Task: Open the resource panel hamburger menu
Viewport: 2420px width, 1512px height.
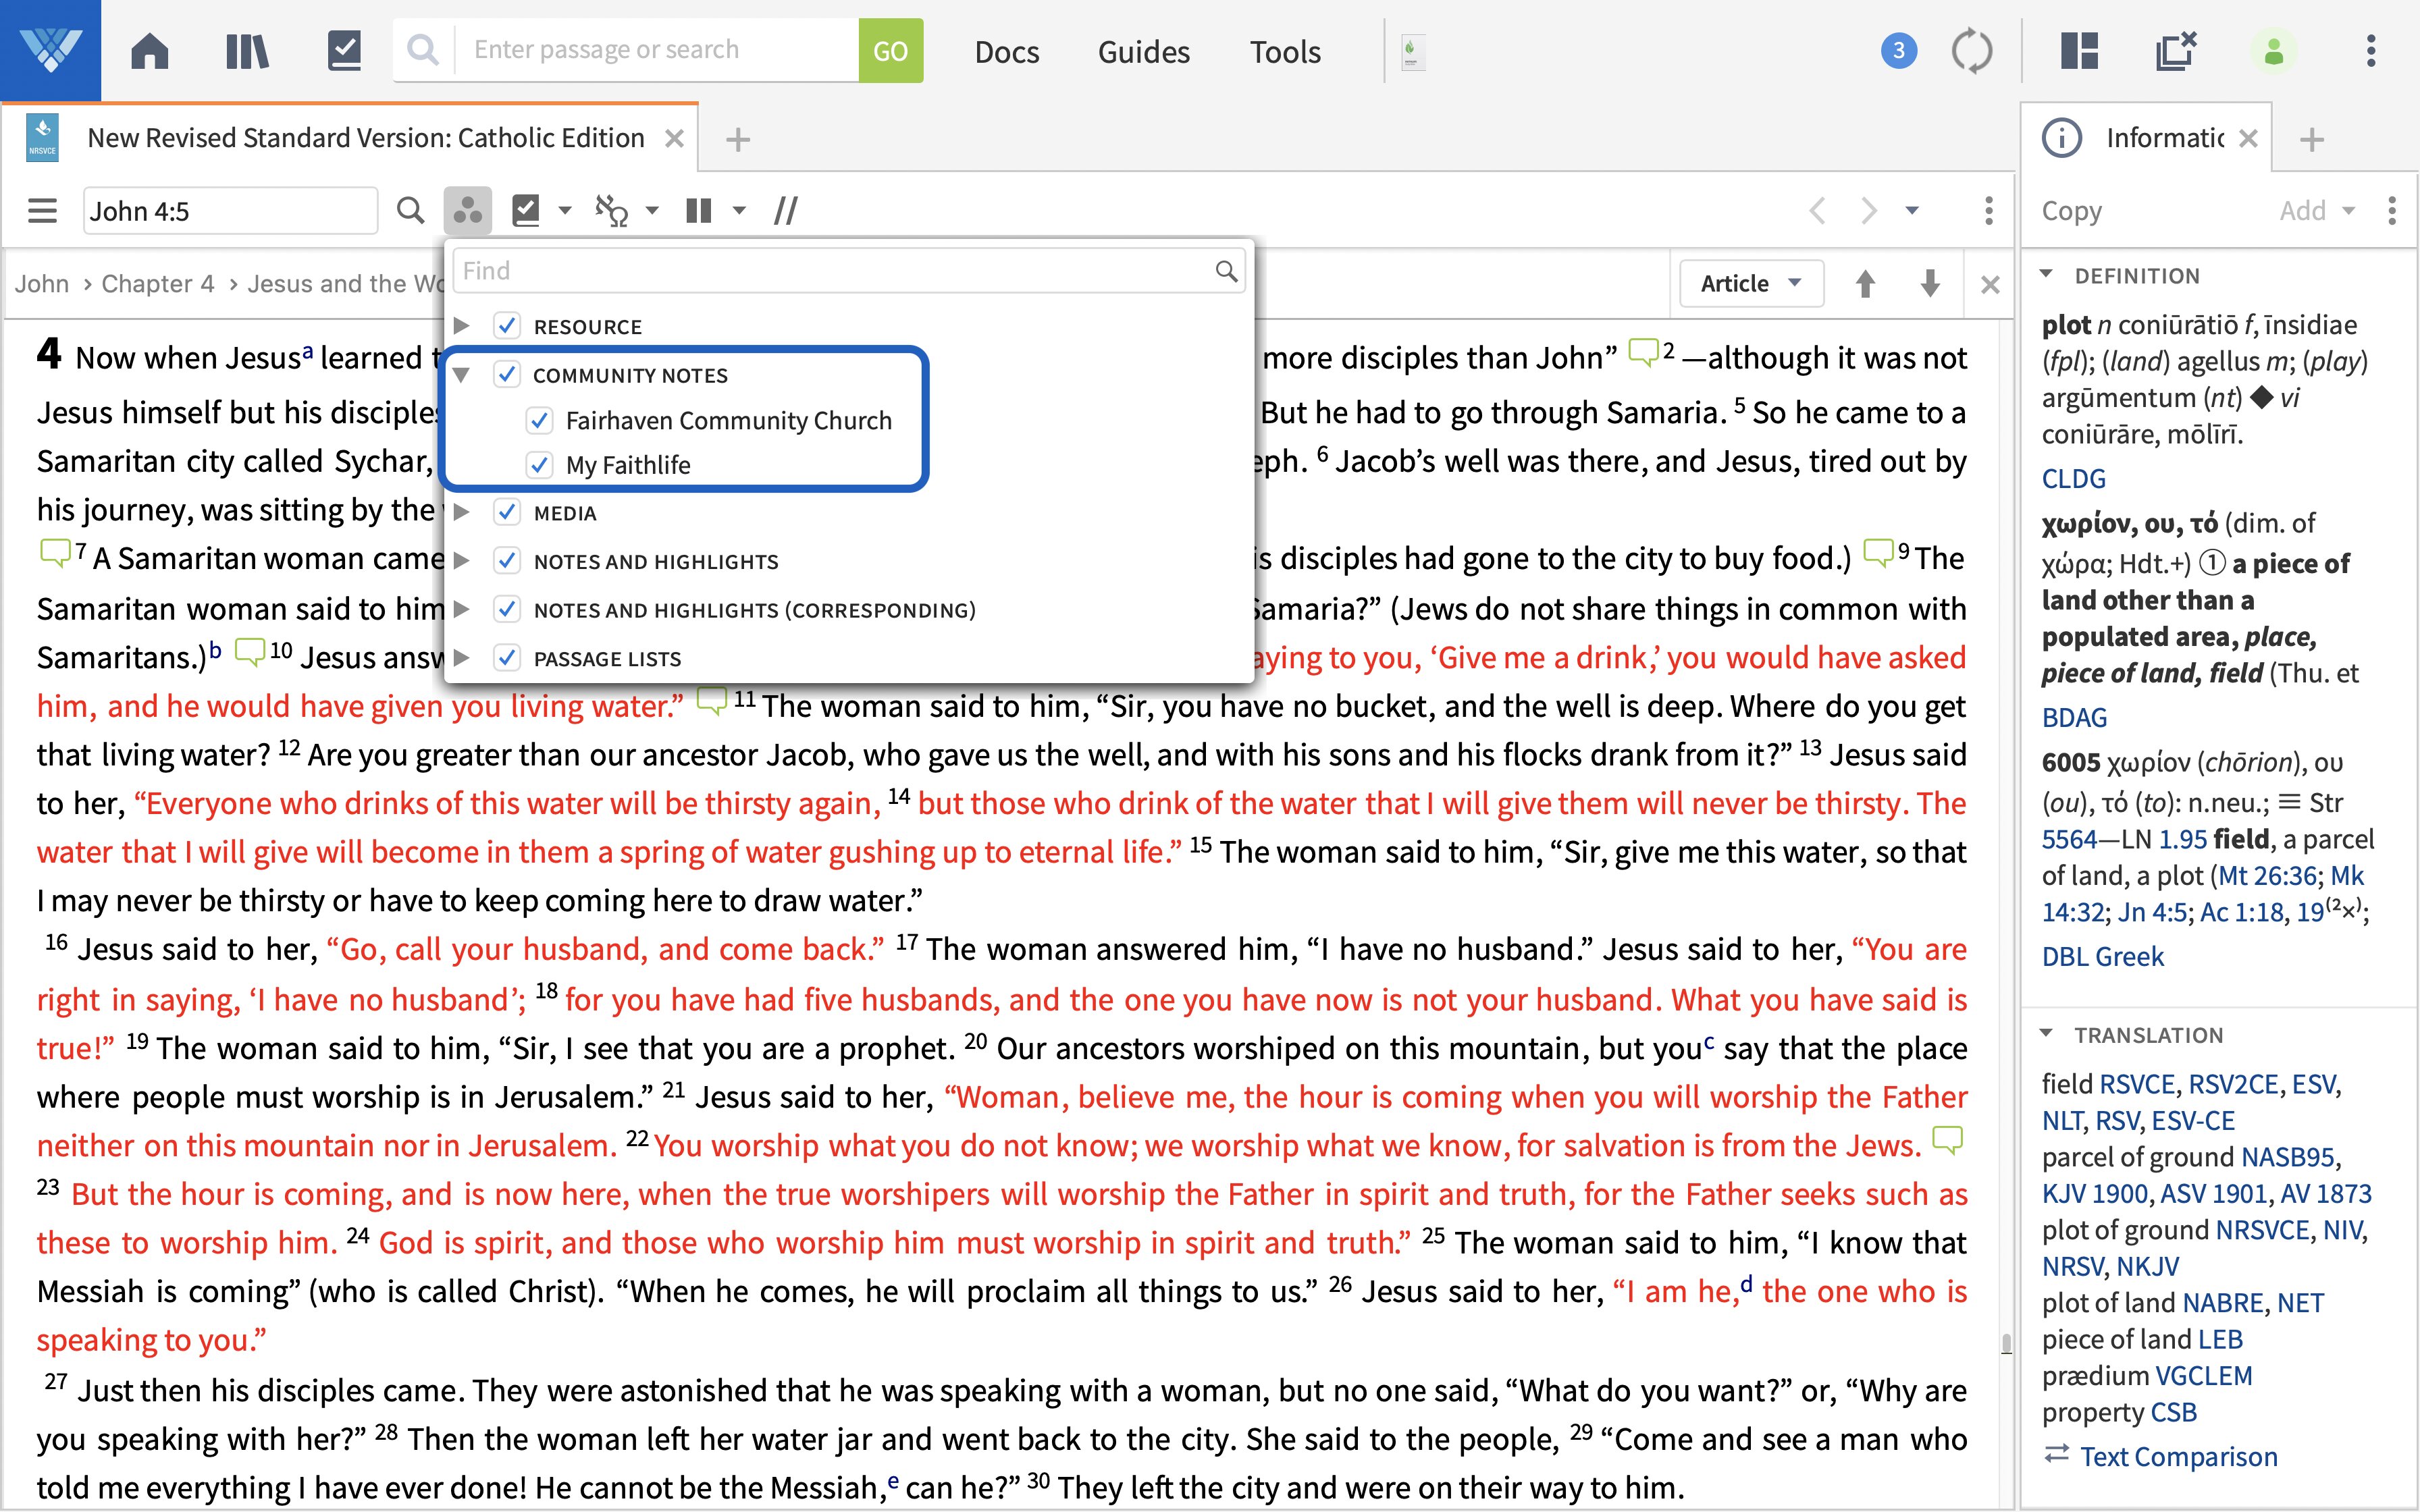Action: (42, 211)
